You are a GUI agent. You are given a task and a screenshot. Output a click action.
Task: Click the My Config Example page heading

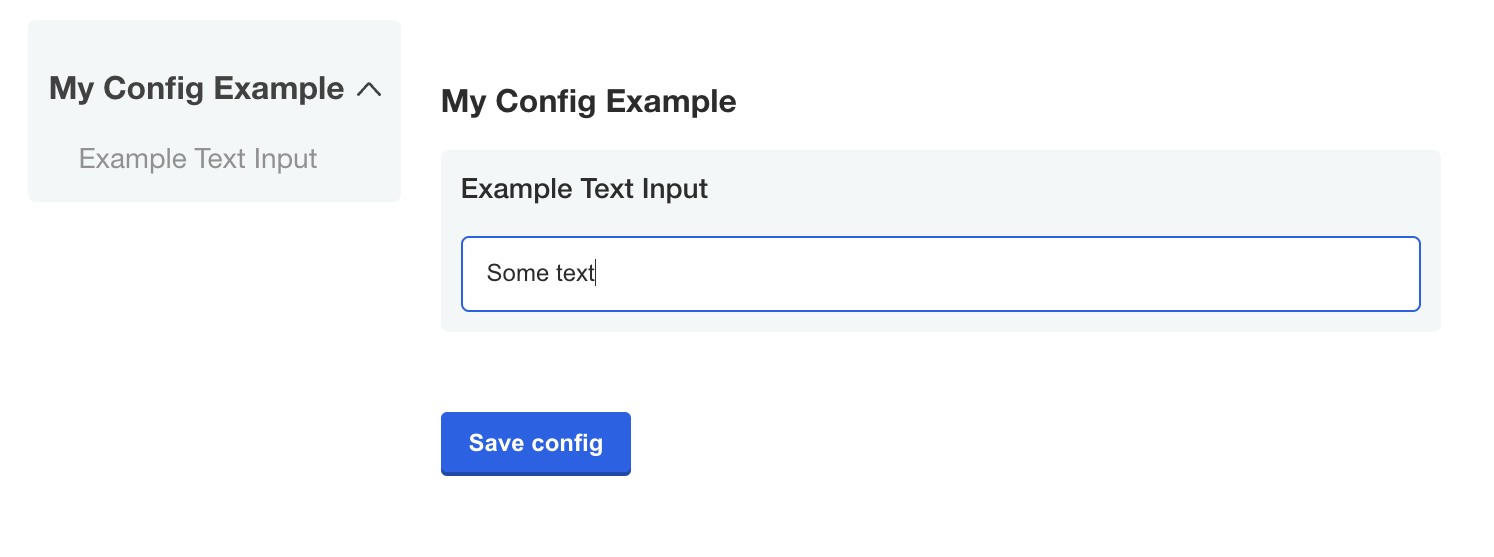[588, 102]
